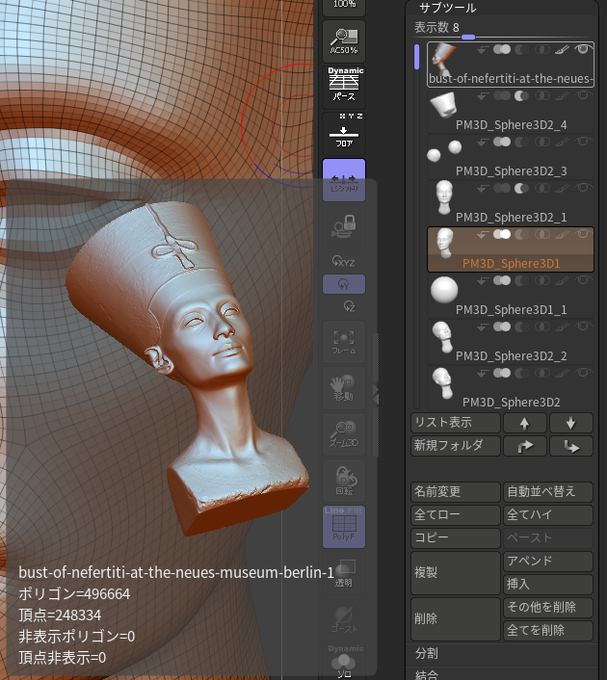Image resolution: width=607 pixels, height=680 pixels.
Task: Select the PM3D_Sphere3D2_3 subtool
Action: [x=510, y=158]
